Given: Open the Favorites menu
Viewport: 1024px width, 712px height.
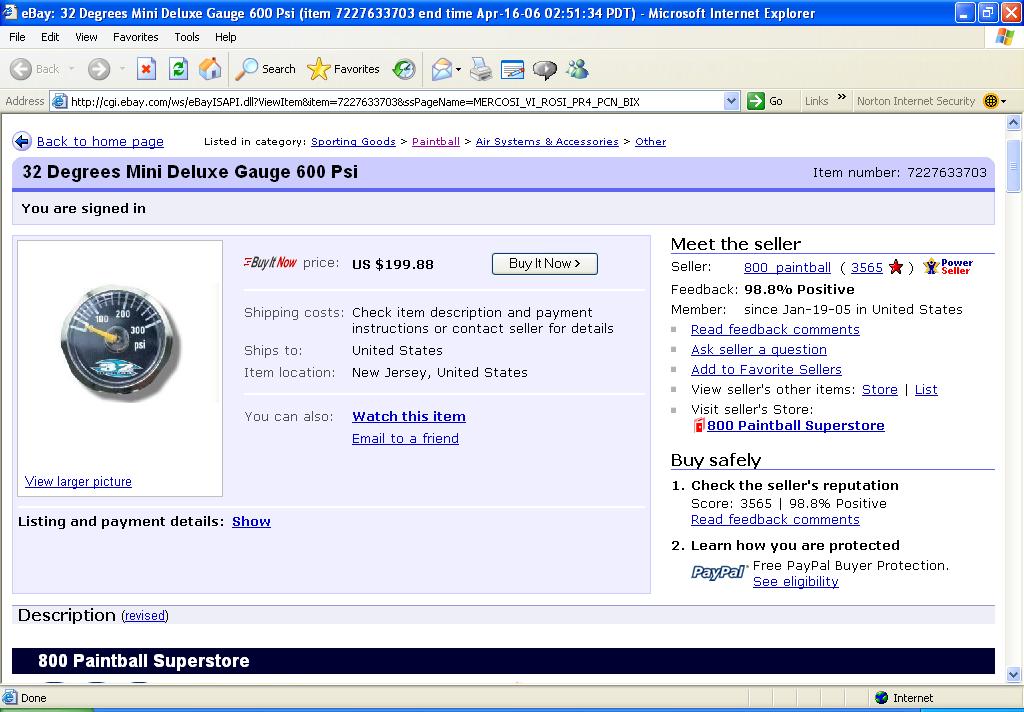Looking at the screenshot, I should click(136, 37).
